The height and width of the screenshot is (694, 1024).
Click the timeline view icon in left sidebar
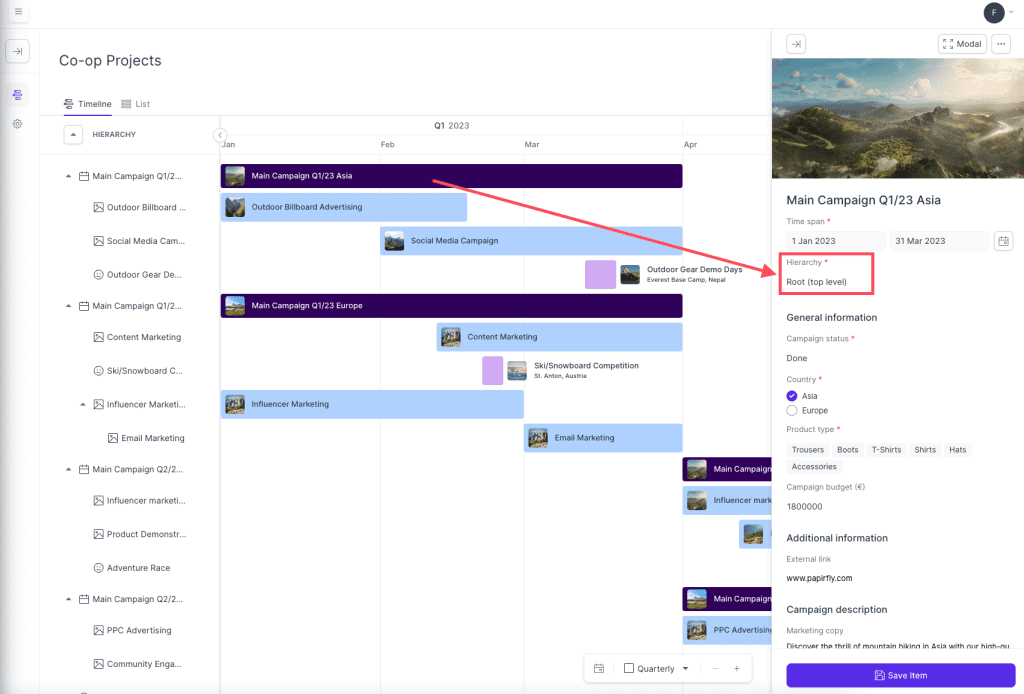[x=18, y=95]
